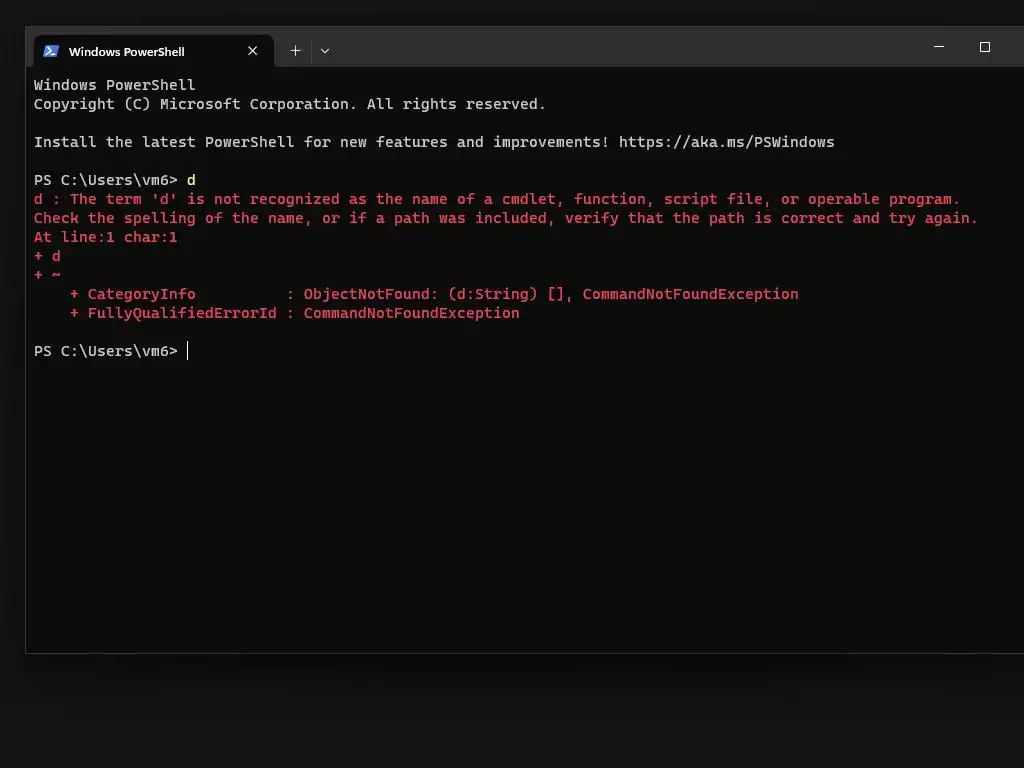Click the 'CommandNotFoundException' FullyQualifiedErrorId text
This screenshot has width=1024, height=768.
(x=411, y=313)
